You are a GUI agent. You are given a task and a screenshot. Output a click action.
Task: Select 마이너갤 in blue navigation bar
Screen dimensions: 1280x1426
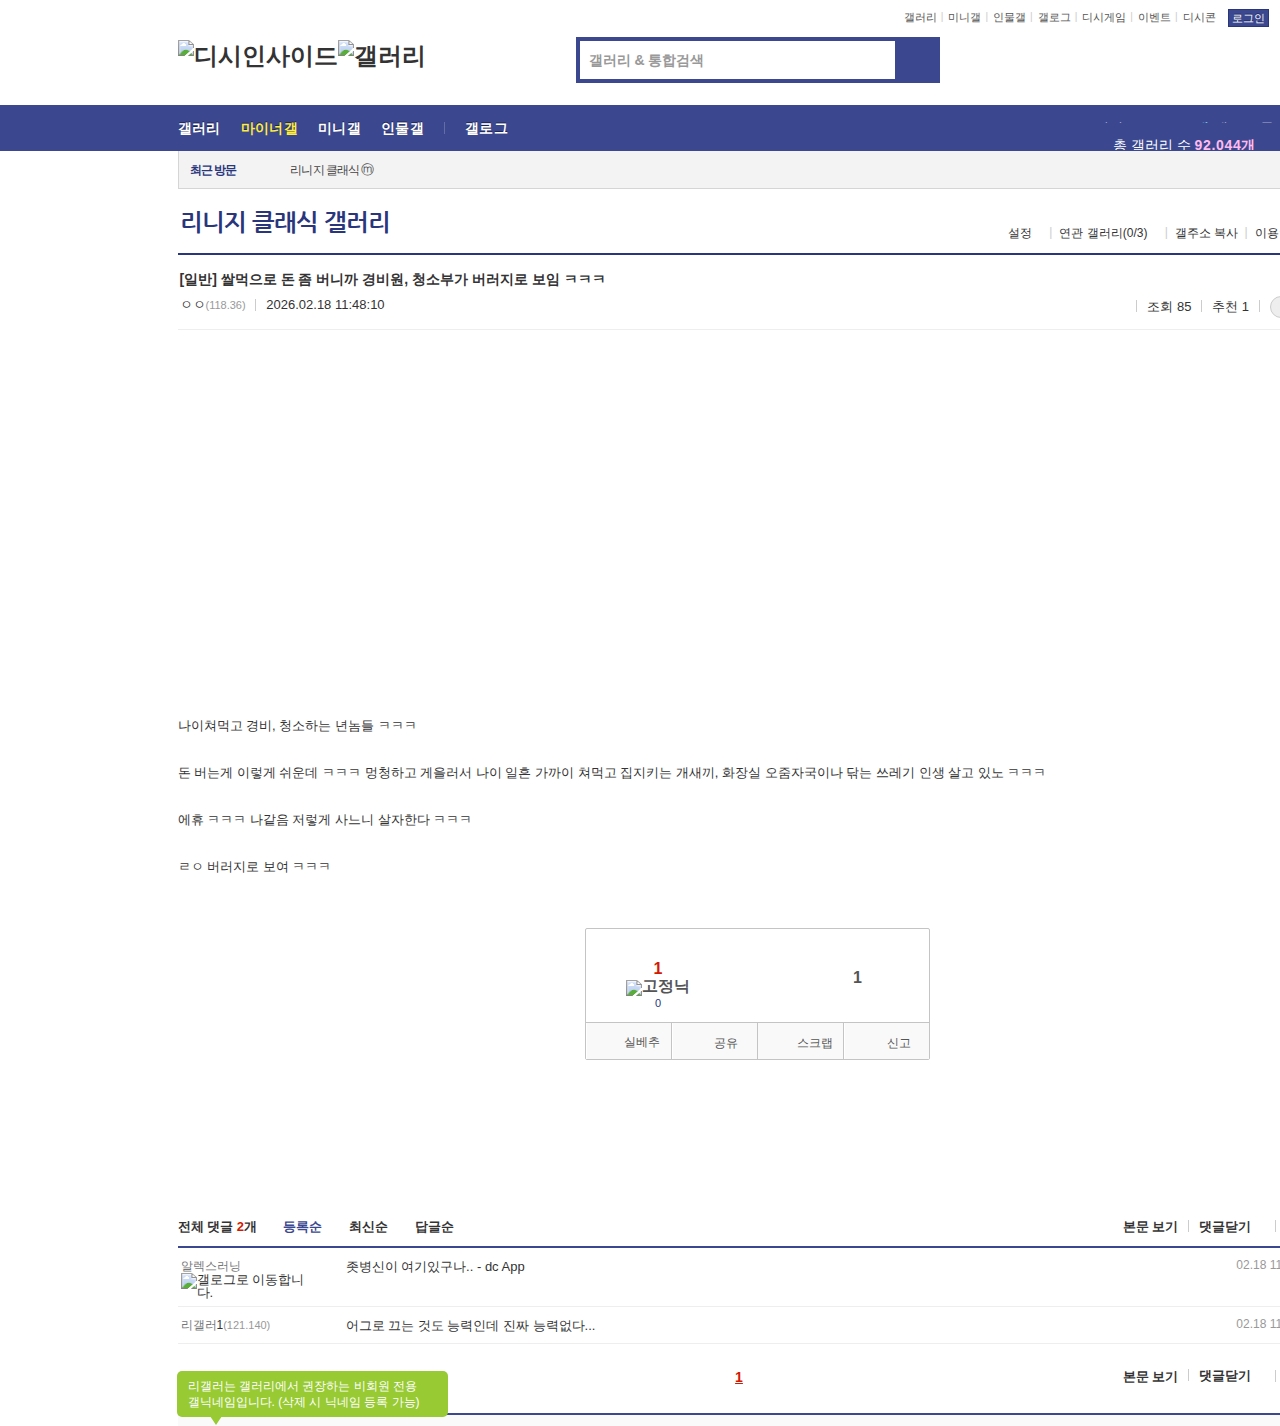point(269,129)
